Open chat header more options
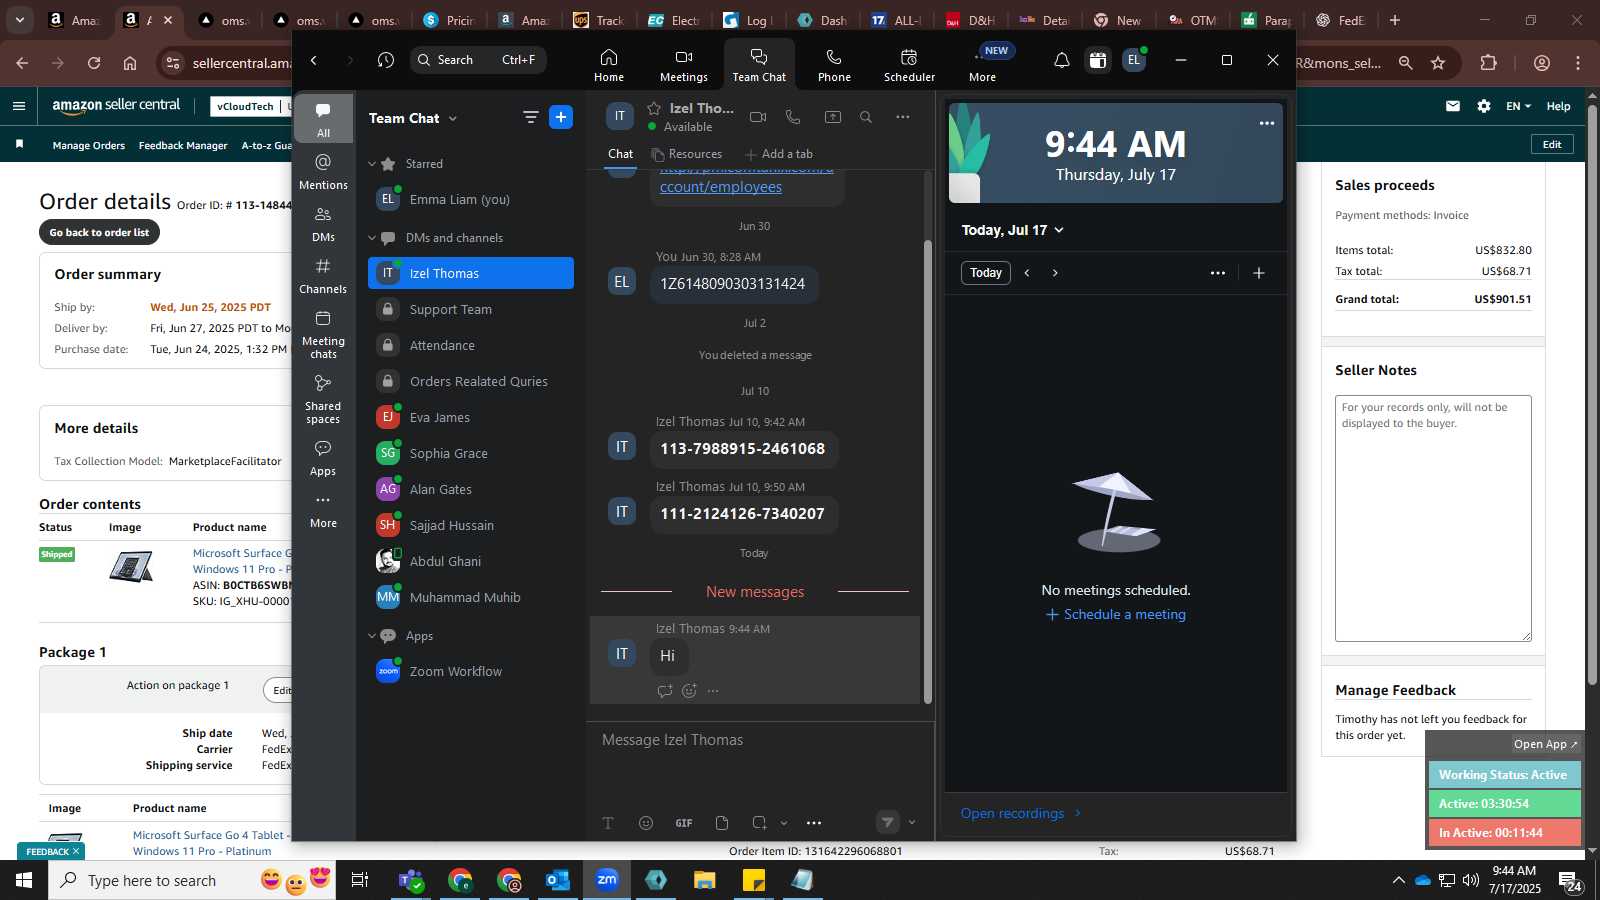 click(x=903, y=117)
